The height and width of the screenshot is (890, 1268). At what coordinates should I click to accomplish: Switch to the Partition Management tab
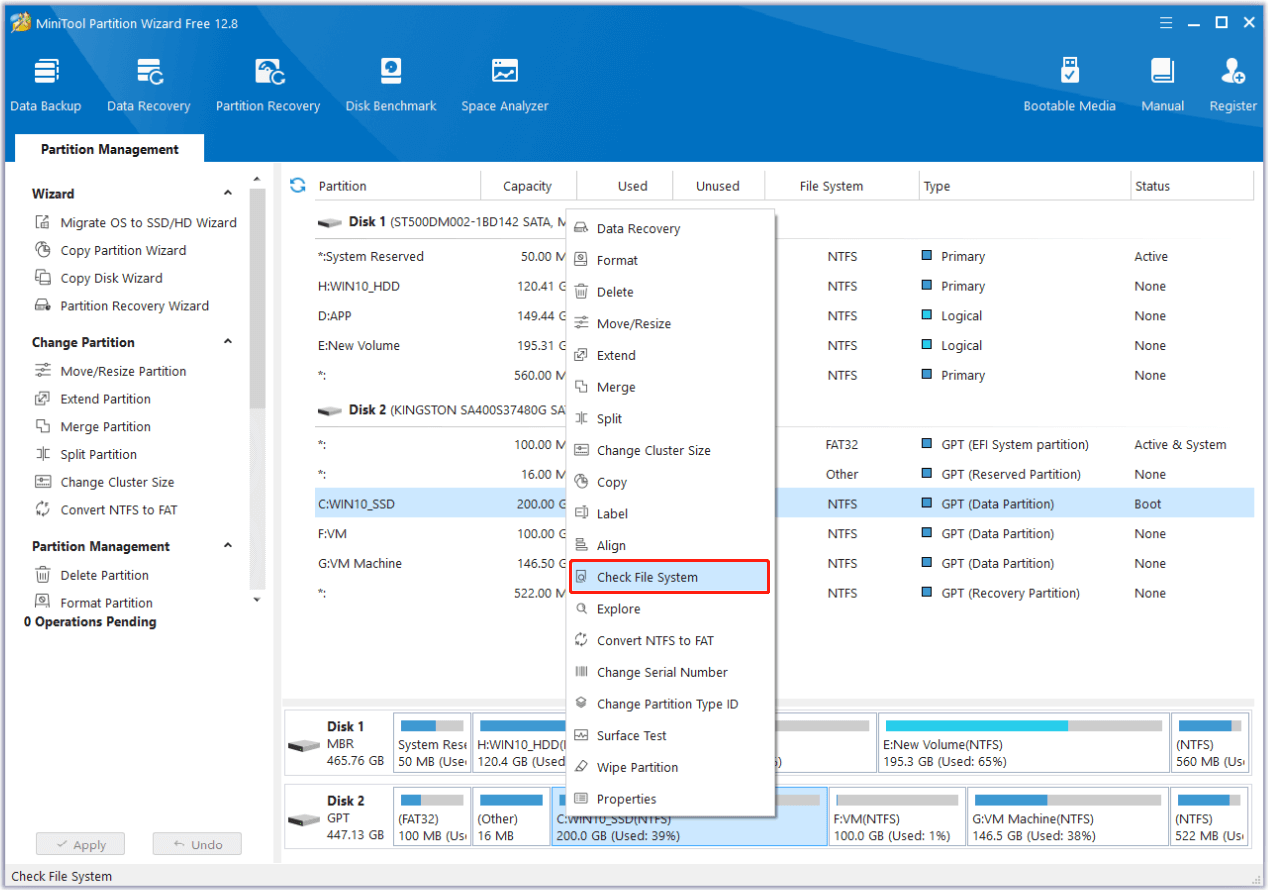pyautogui.click(x=110, y=149)
